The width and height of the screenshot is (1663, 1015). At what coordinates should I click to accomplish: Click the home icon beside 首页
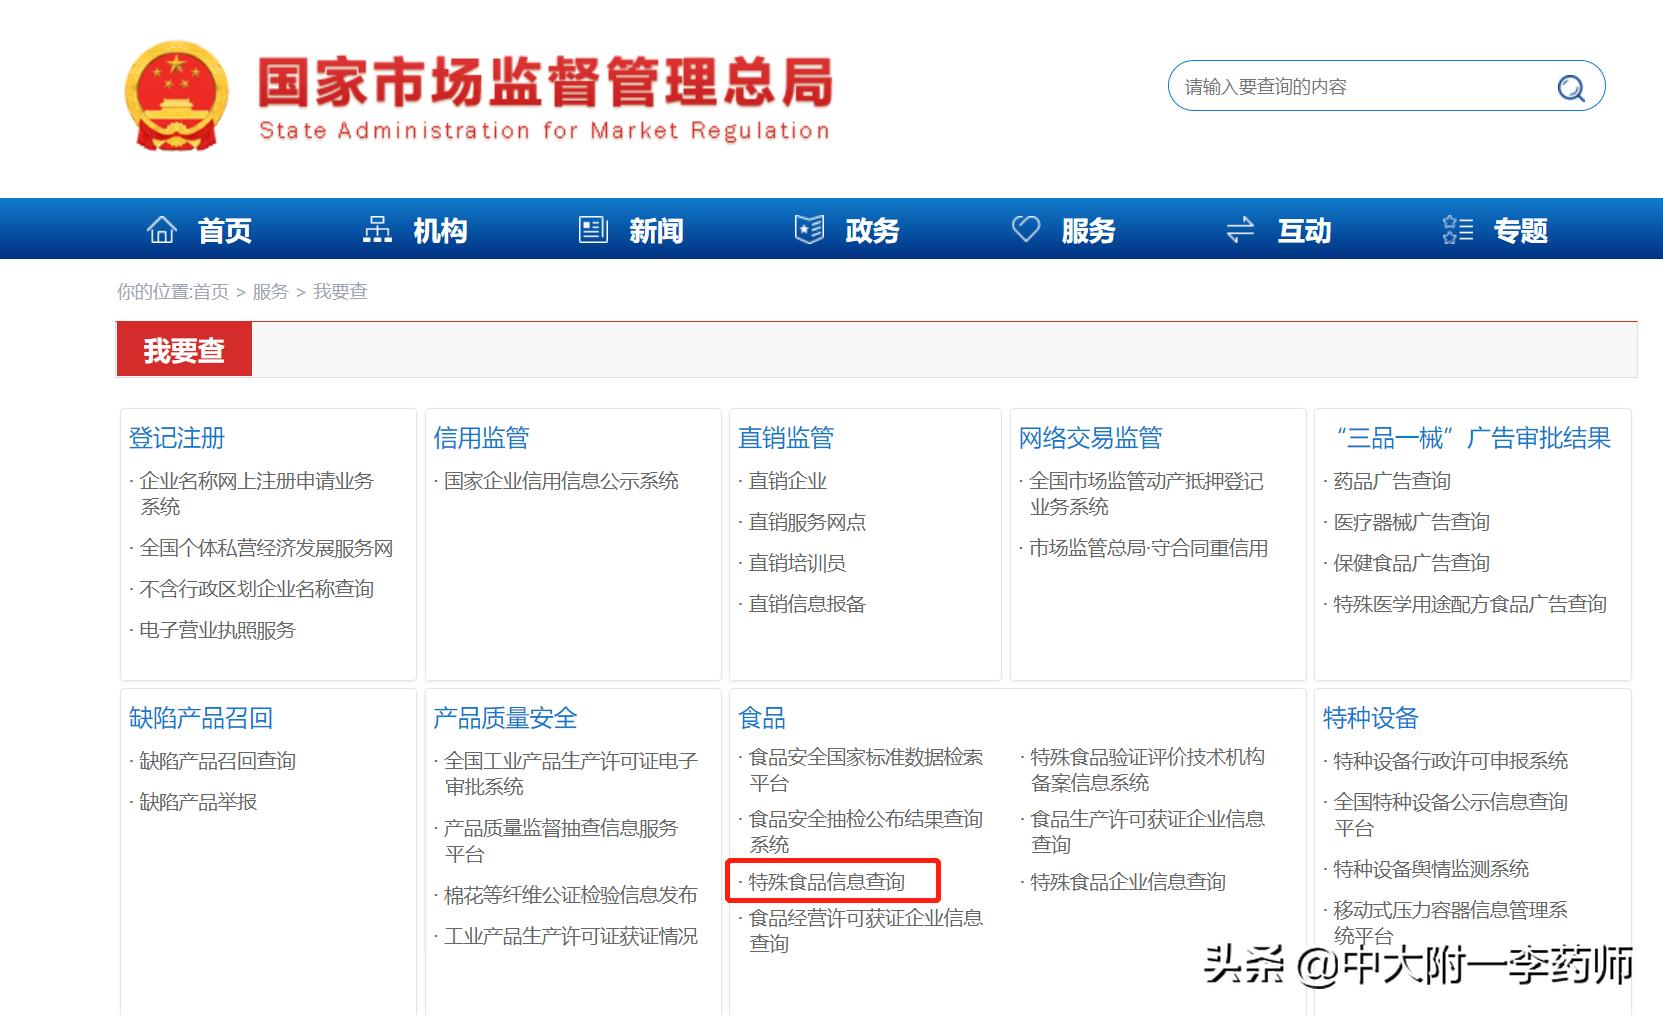163,229
